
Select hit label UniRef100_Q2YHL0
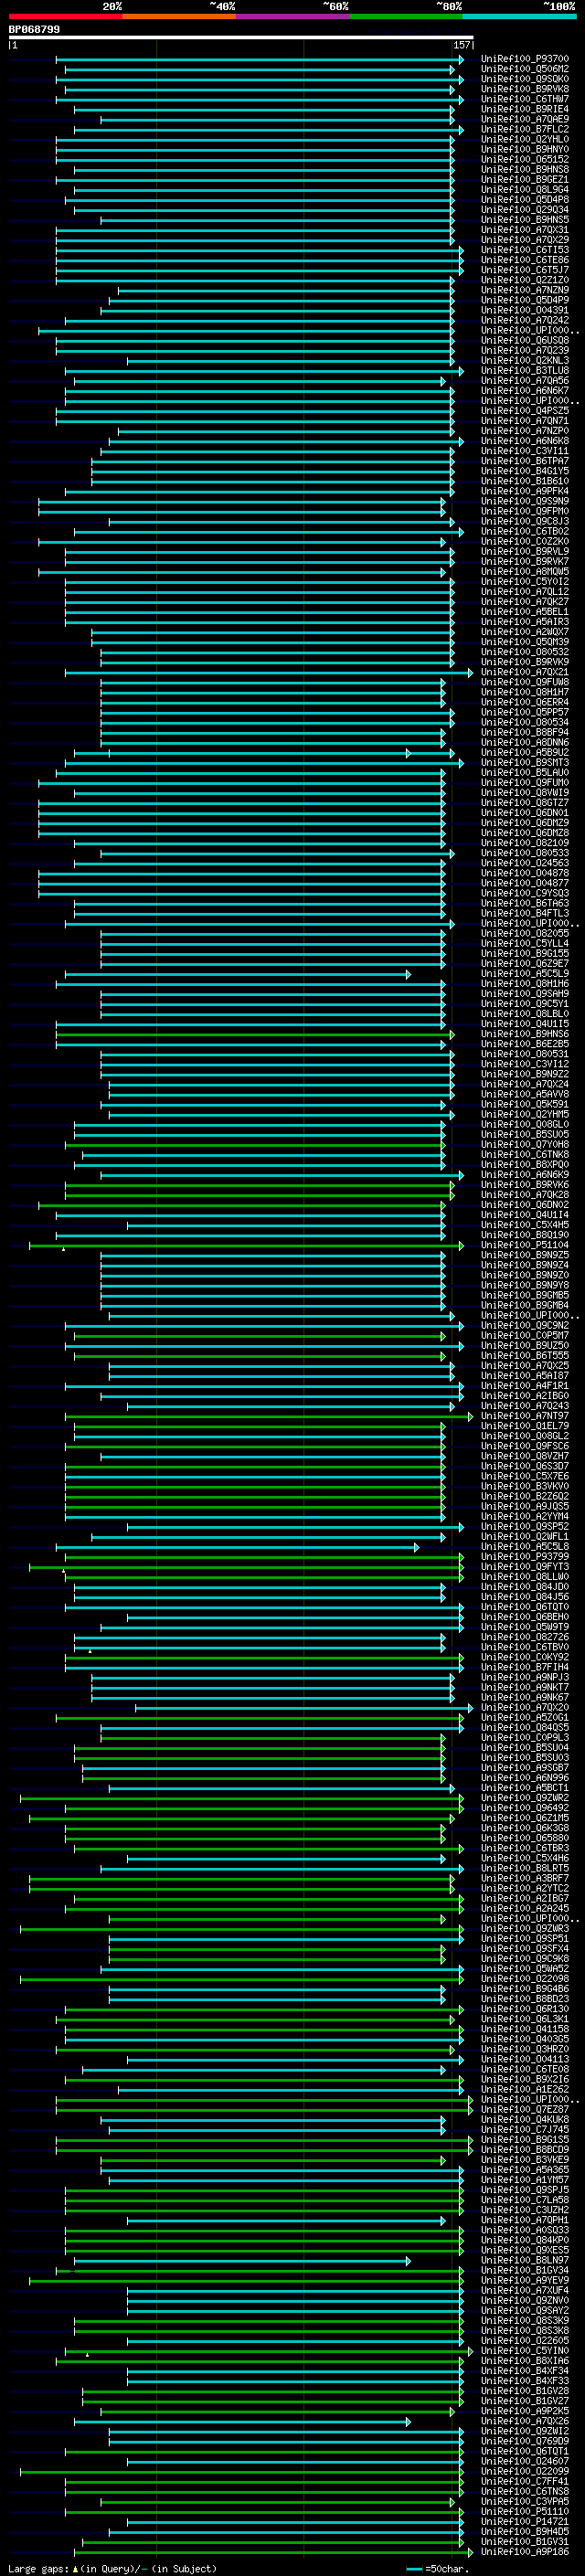(x=524, y=139)
